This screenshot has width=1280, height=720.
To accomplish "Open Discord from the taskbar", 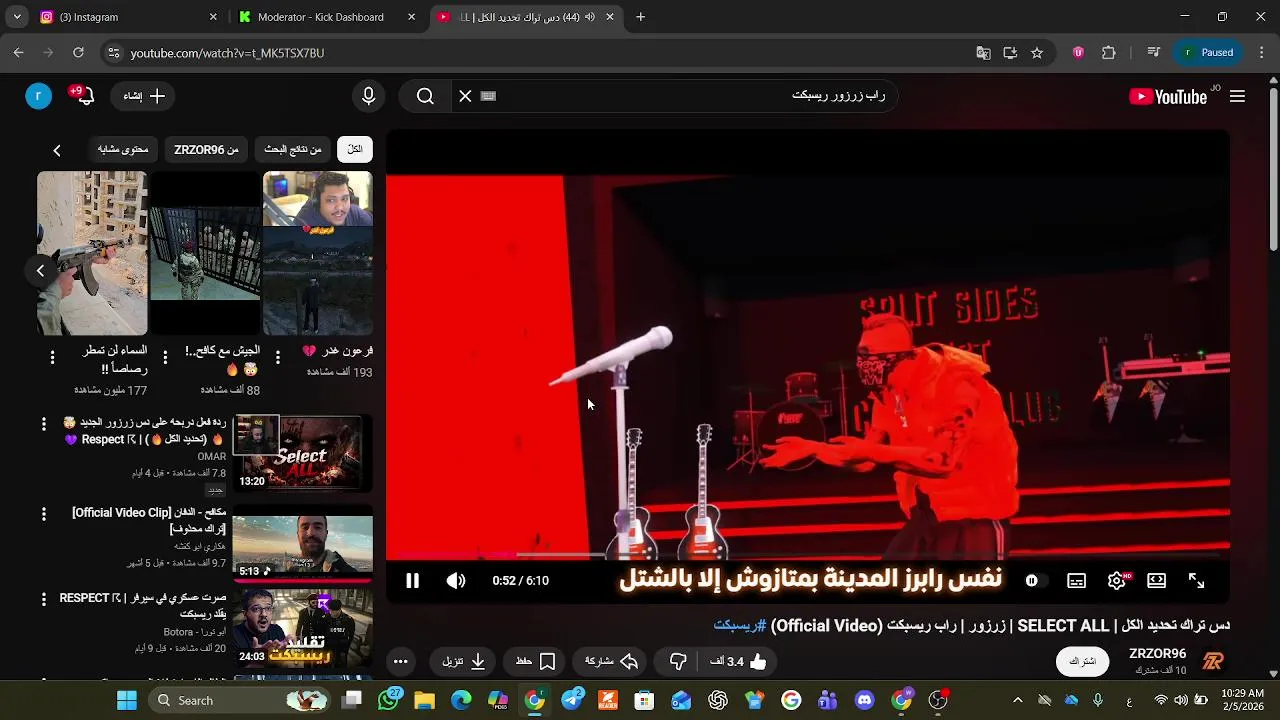I will point(865,701).
